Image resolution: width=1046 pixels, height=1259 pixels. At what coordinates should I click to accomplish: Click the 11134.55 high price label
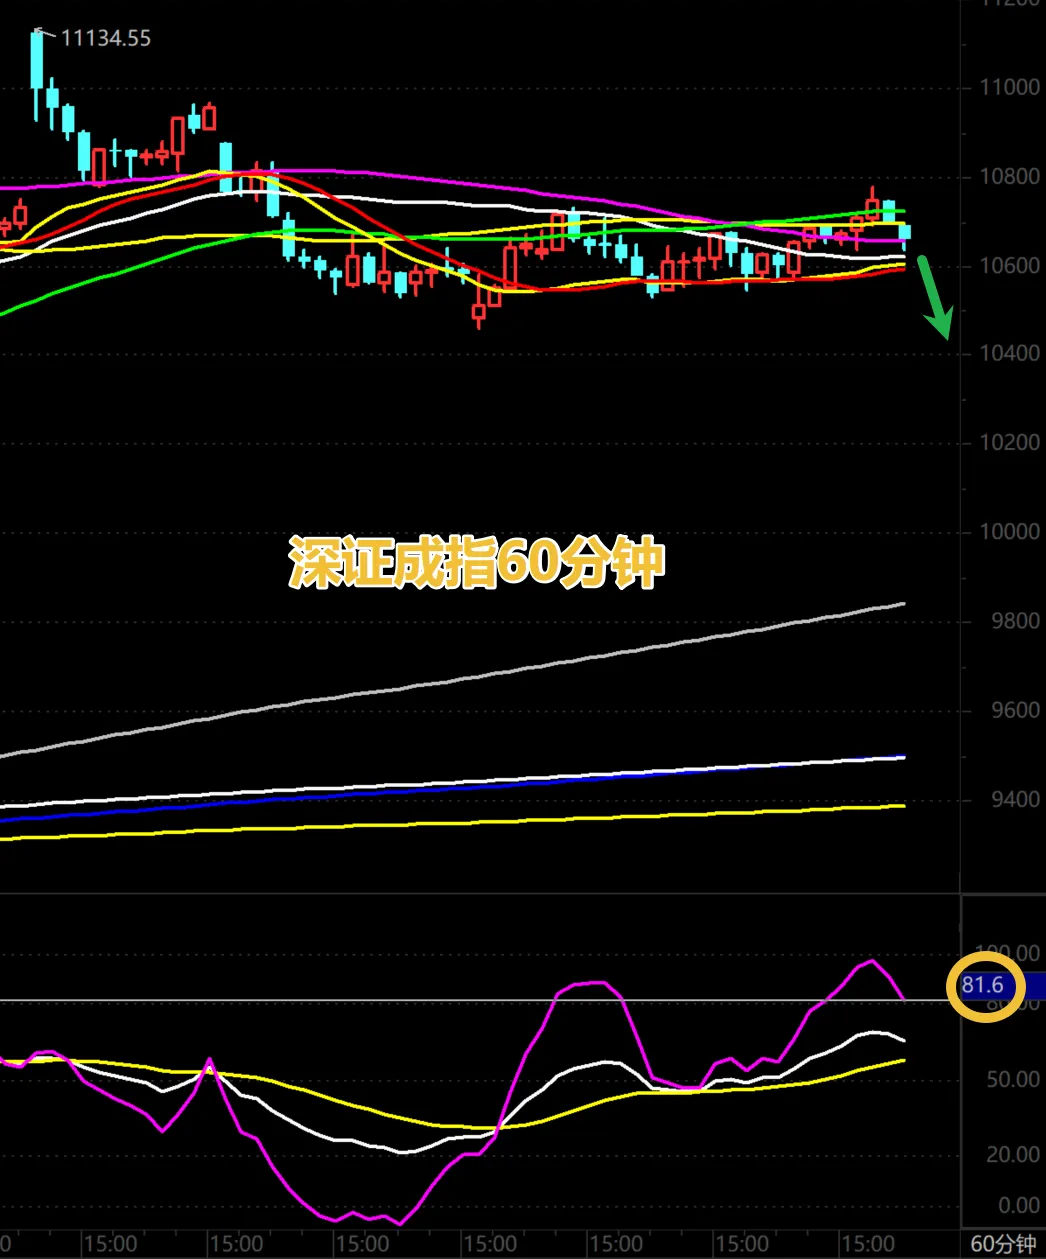tap(106, 39)
